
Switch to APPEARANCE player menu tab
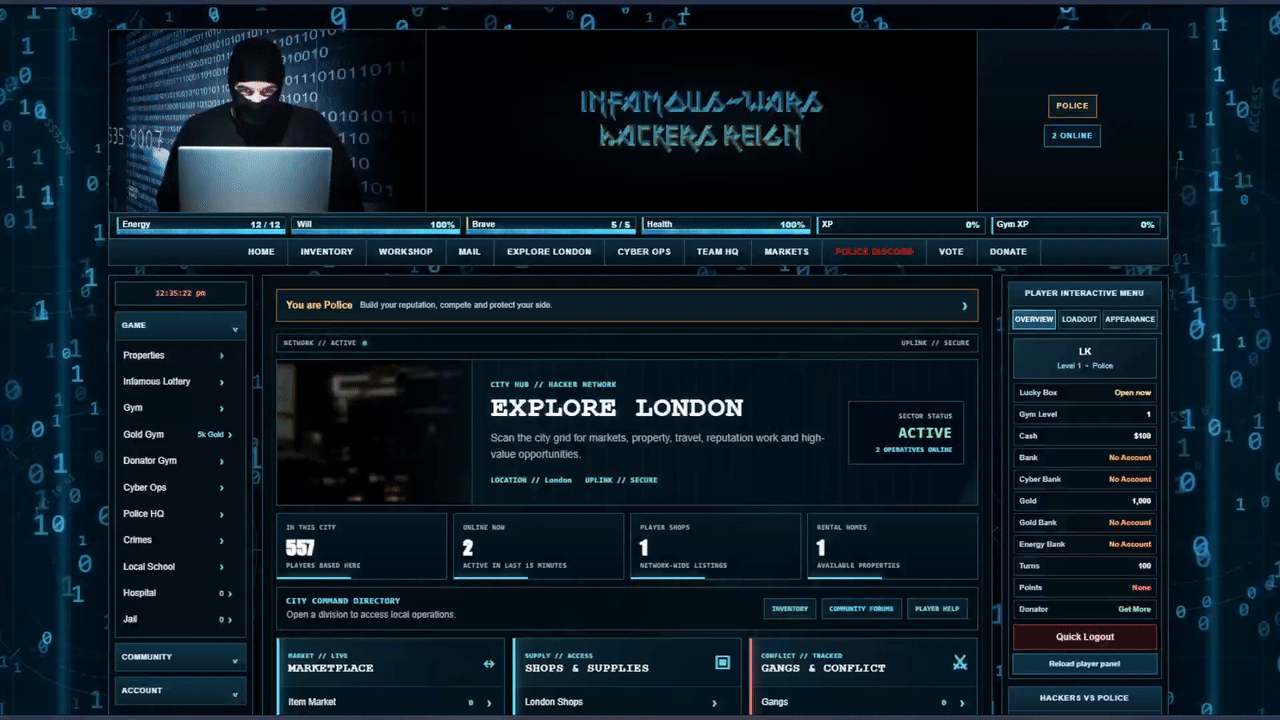click(1130, 319)
